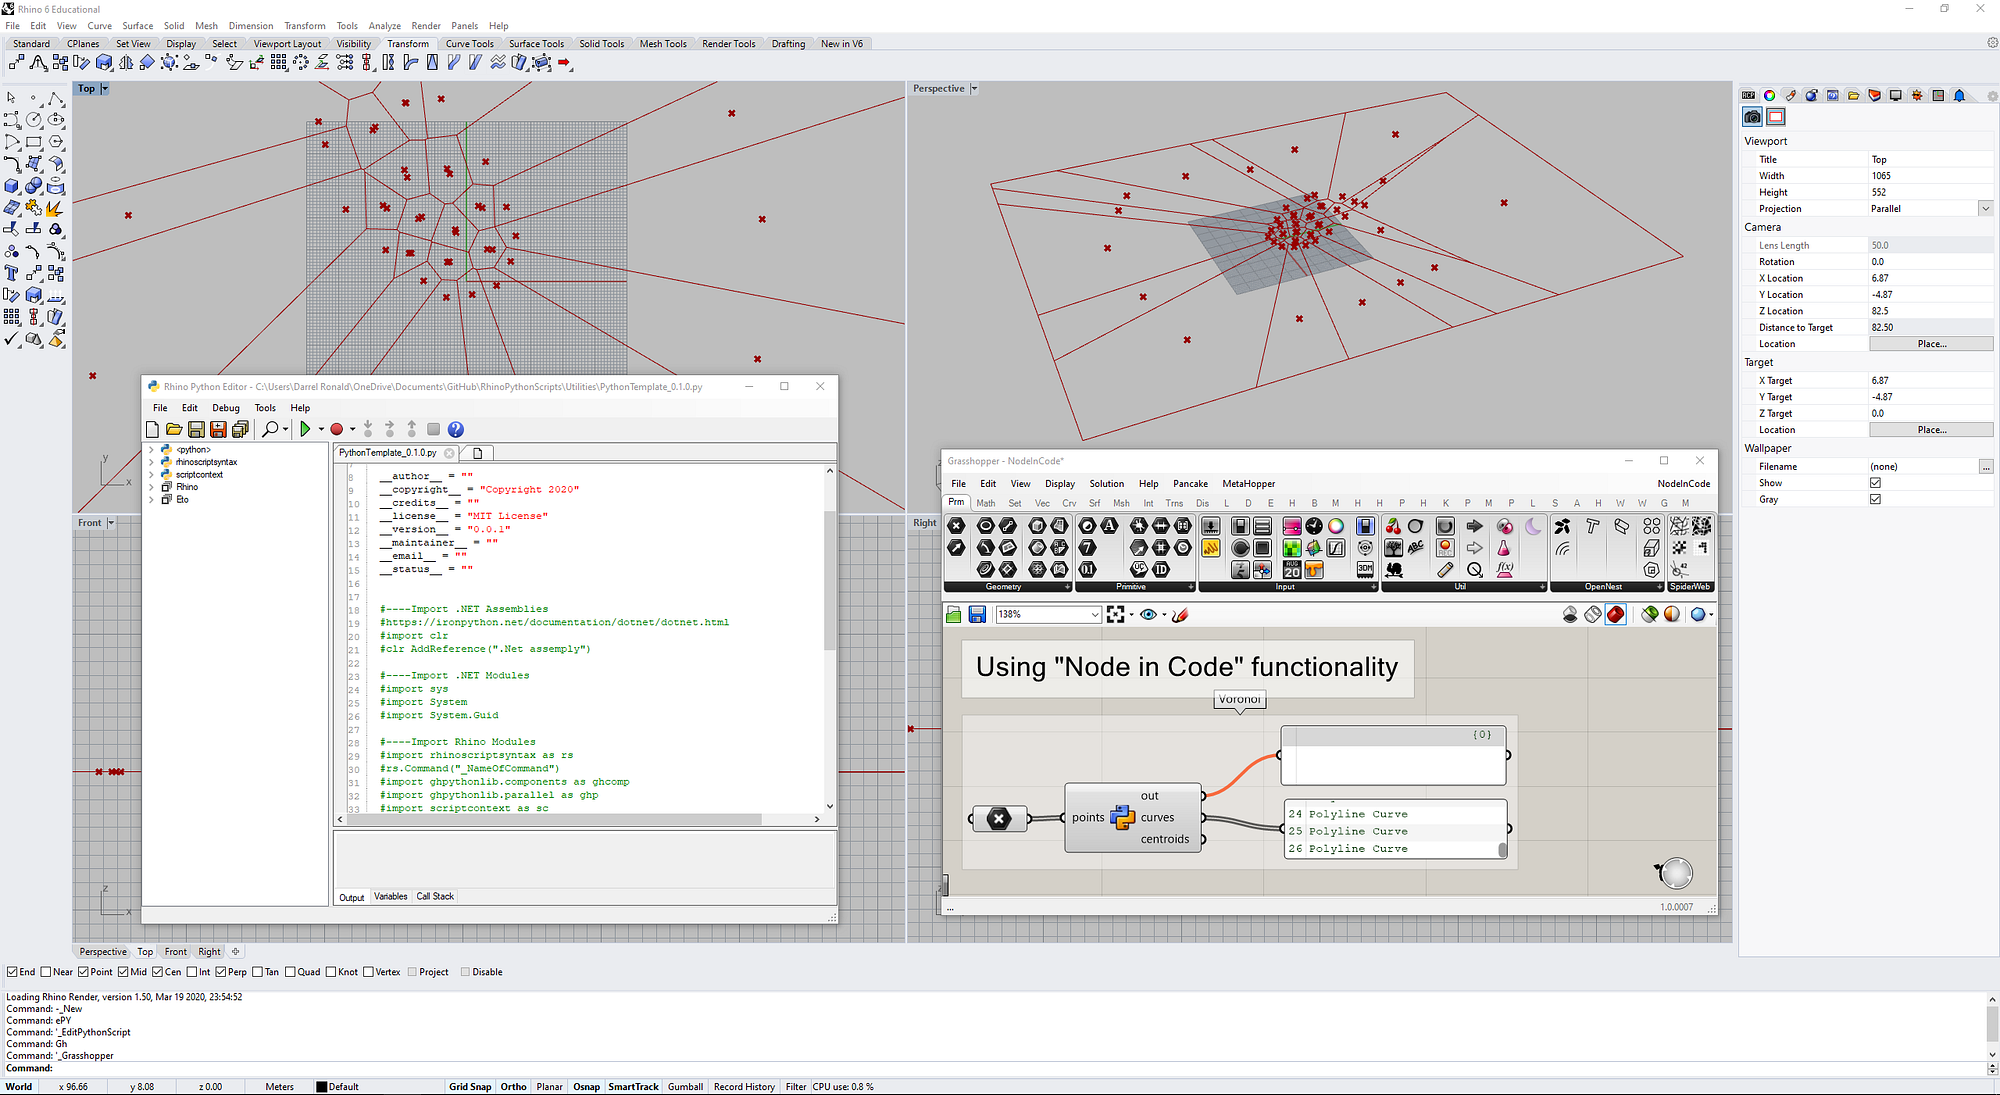Click Place for the camera location
Image resolution: width=2000 pixels, height=1095 pixels.
[x=1932, y=343]
